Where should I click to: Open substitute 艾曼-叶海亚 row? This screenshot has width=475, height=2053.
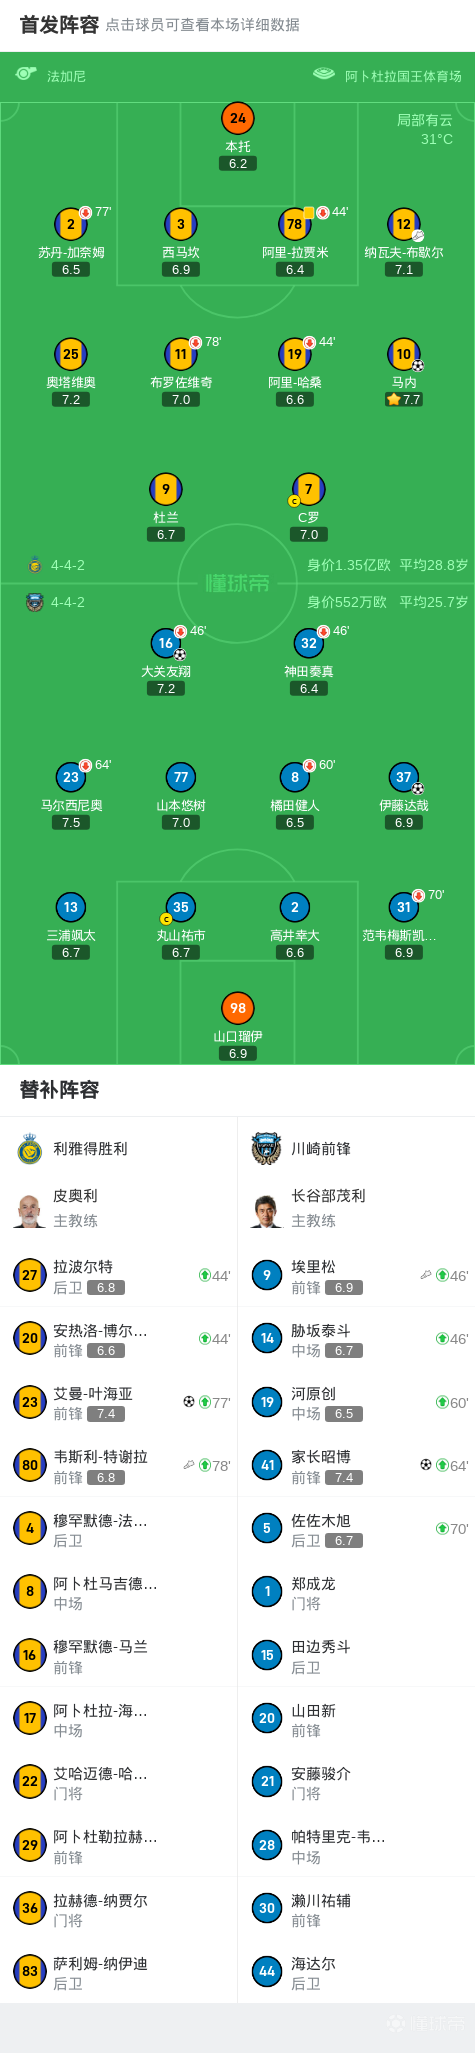point(119,1402)
